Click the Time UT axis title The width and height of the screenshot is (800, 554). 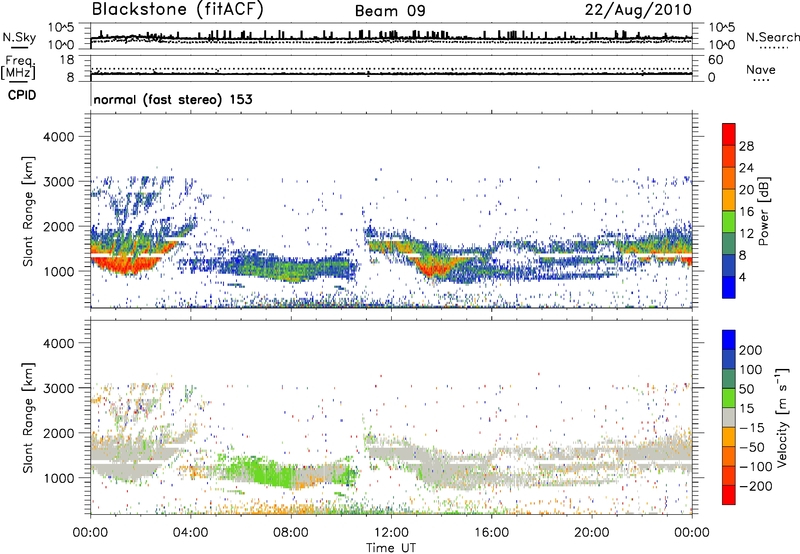tap(391, 548)
